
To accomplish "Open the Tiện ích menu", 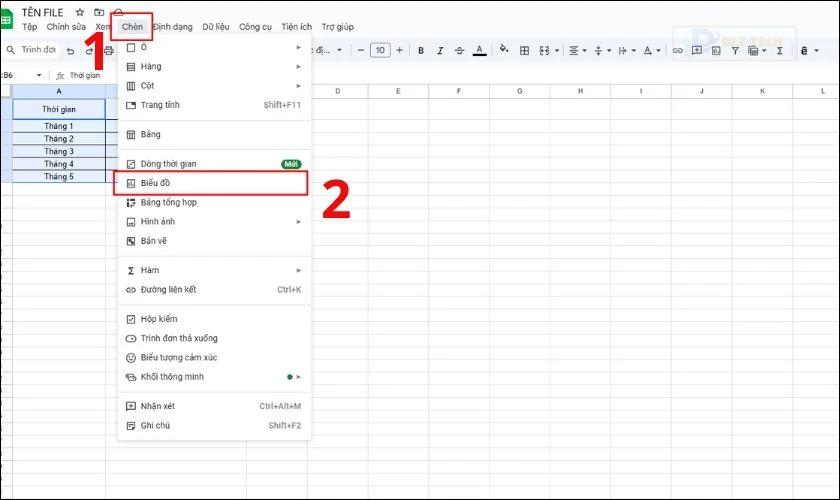I will 296,27.
